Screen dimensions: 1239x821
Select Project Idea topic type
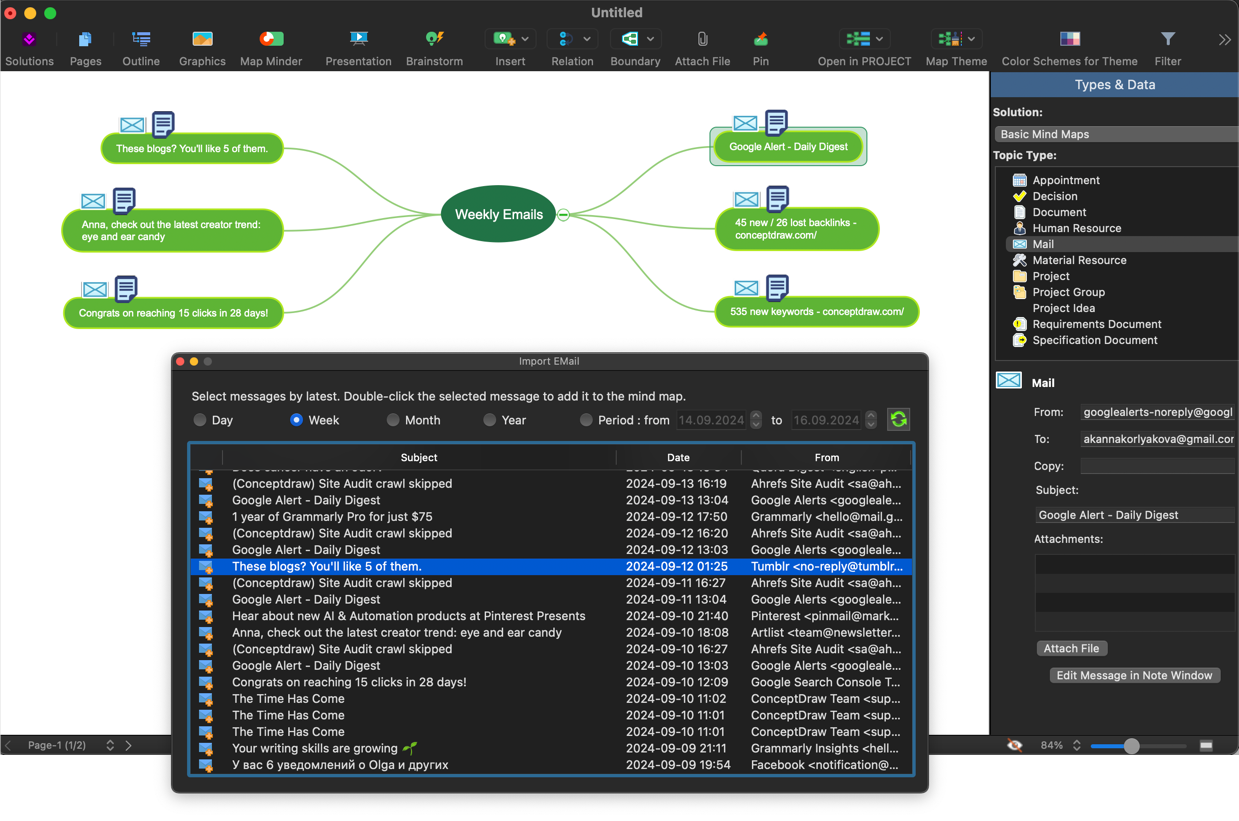coord(1063,308)
